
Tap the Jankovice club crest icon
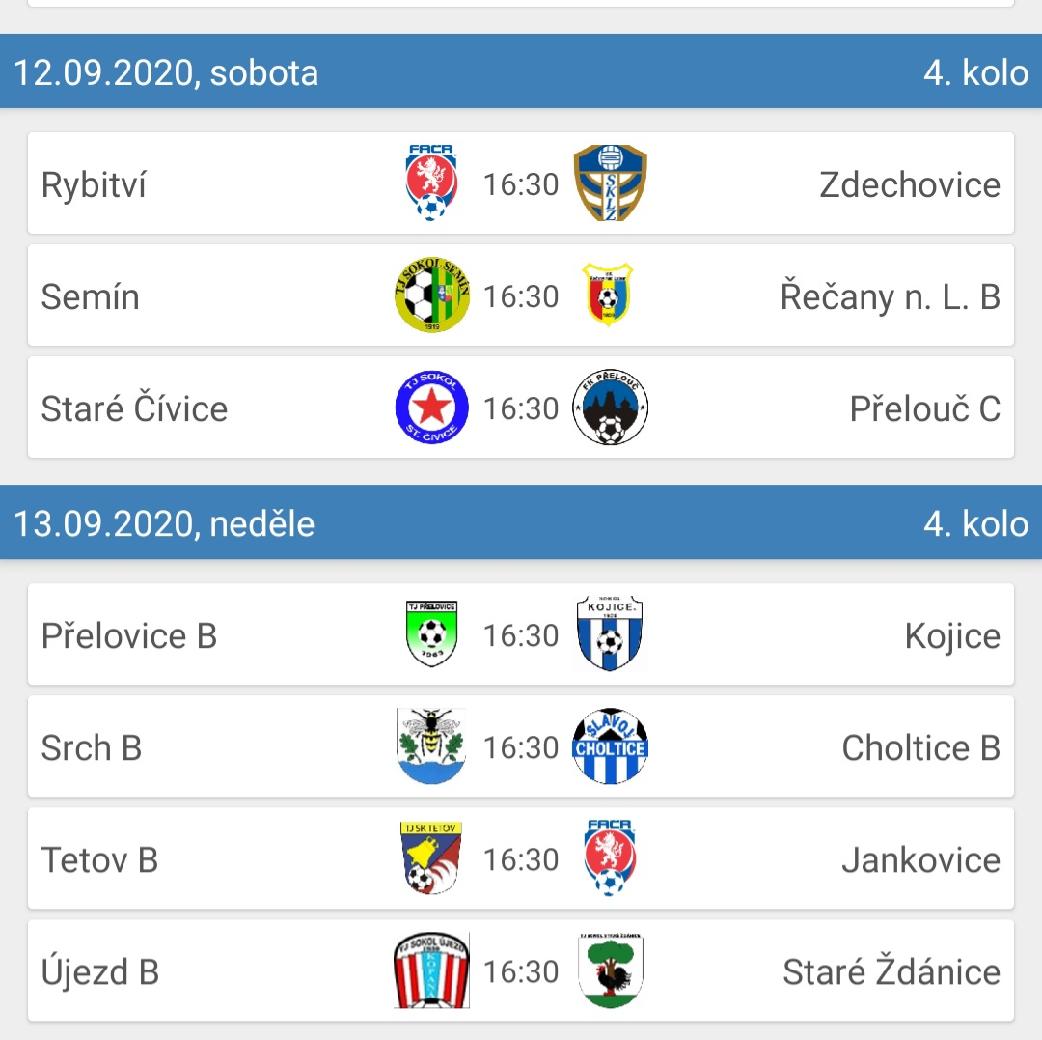tap(610, 858)
